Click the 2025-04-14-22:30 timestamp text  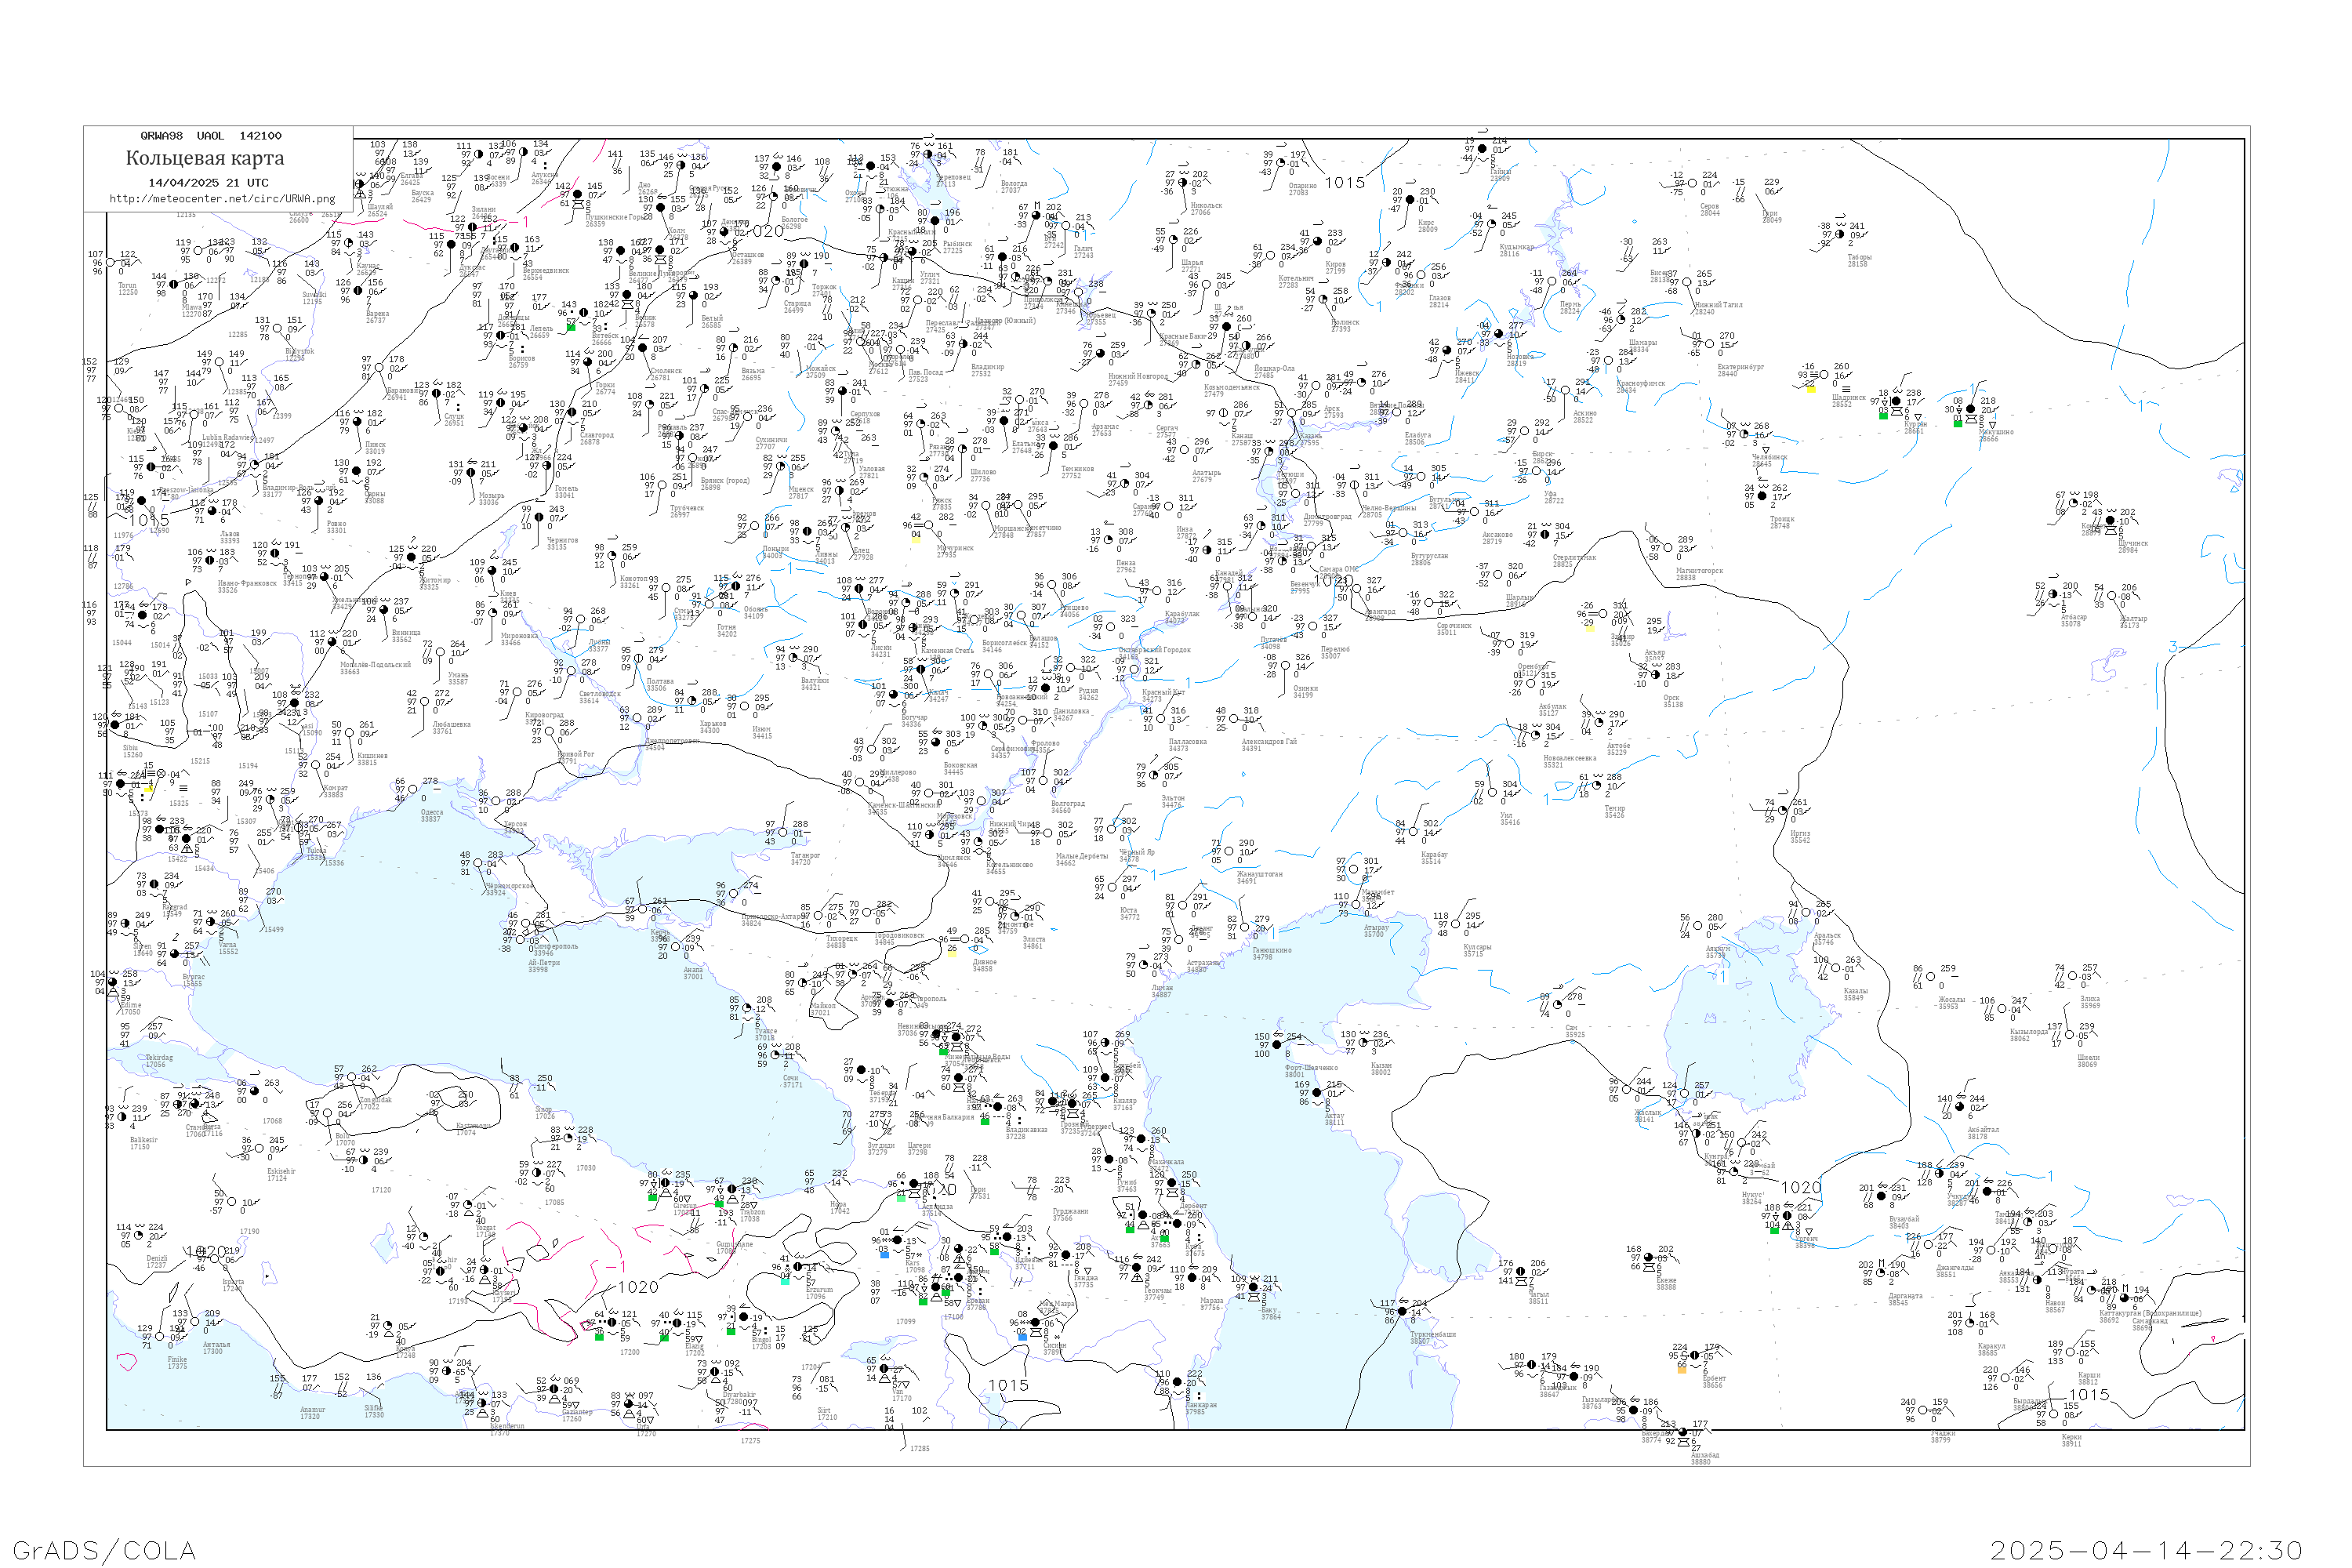[2146, 1551]
